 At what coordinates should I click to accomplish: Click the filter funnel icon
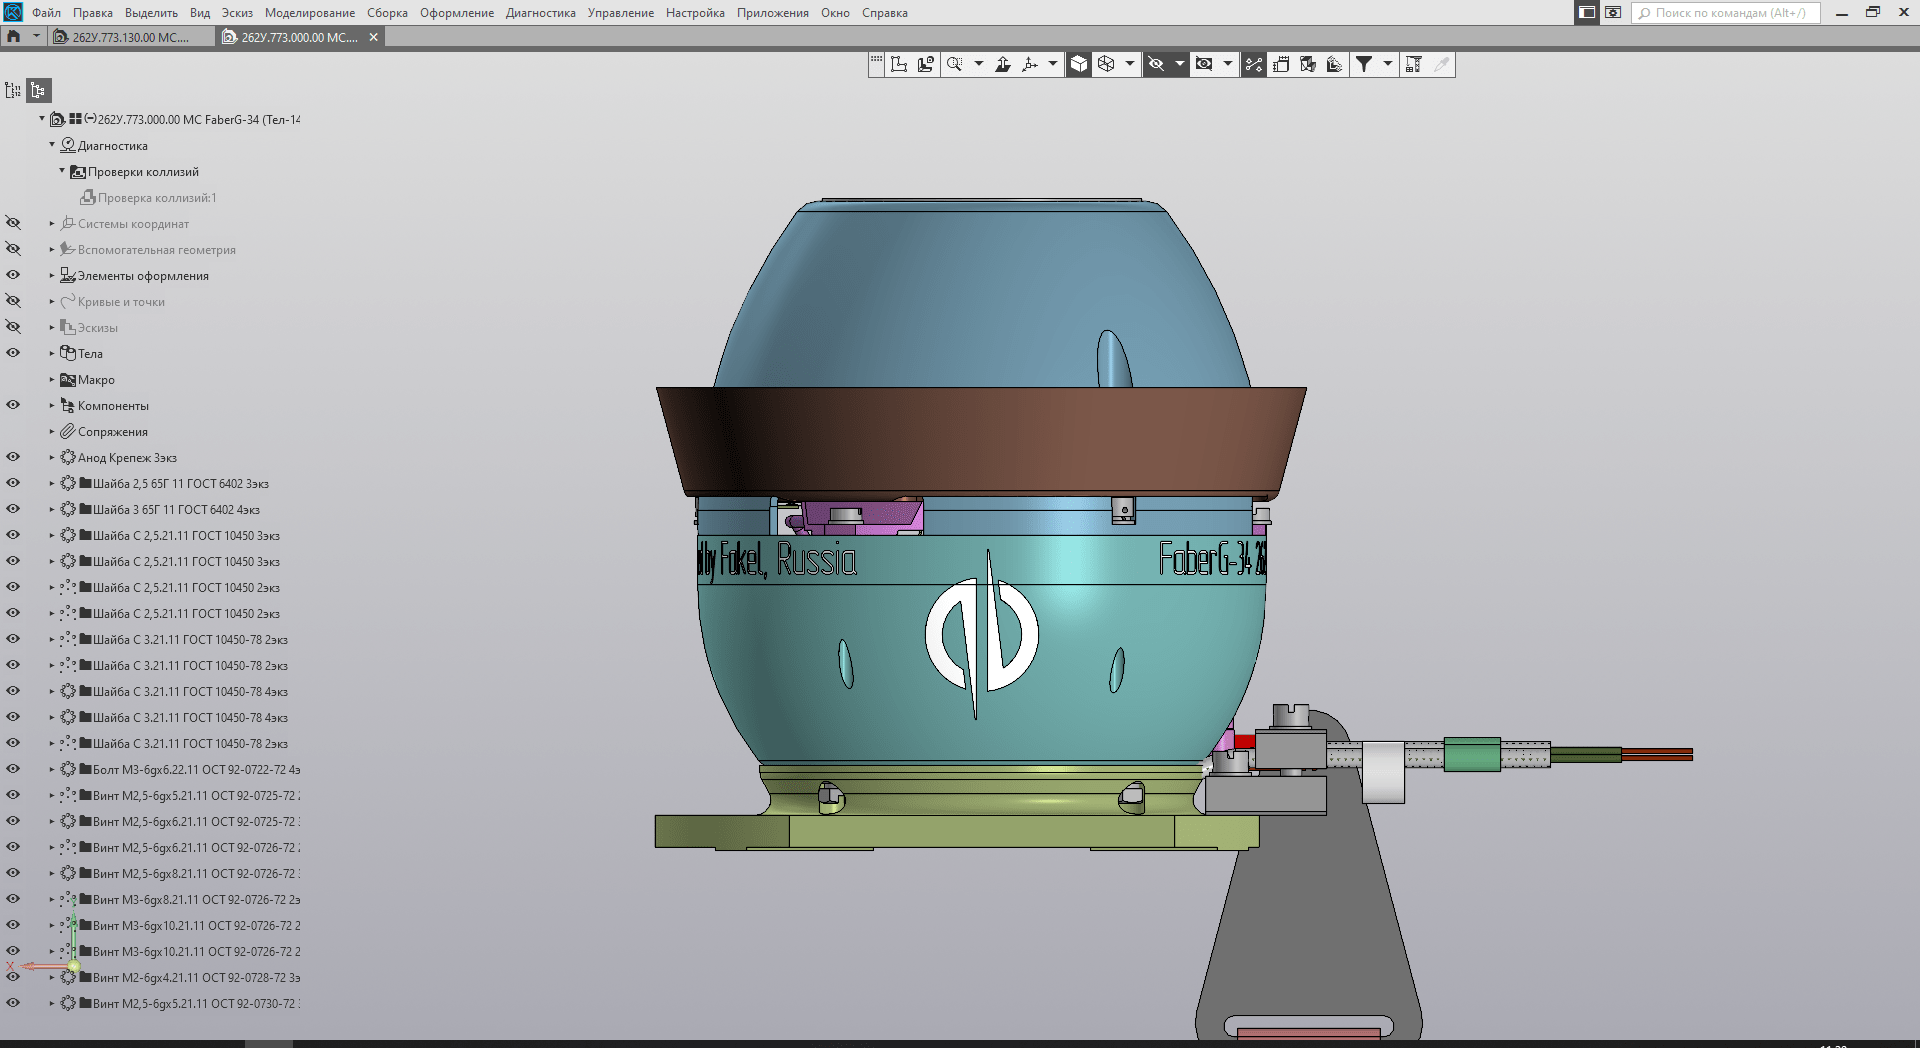(1364, 64)
